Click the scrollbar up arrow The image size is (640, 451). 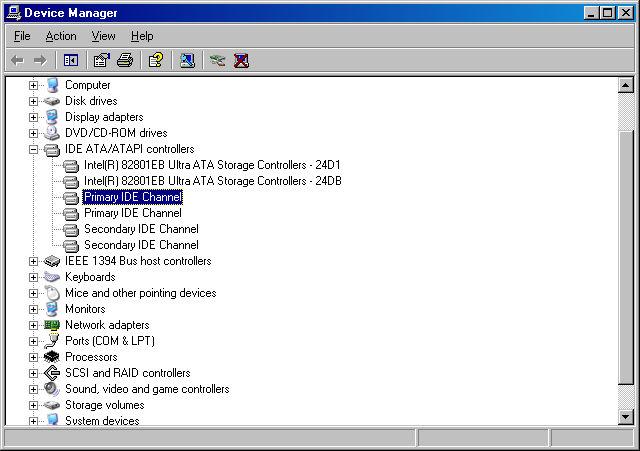pyautogui.click(x=626, y=85)
